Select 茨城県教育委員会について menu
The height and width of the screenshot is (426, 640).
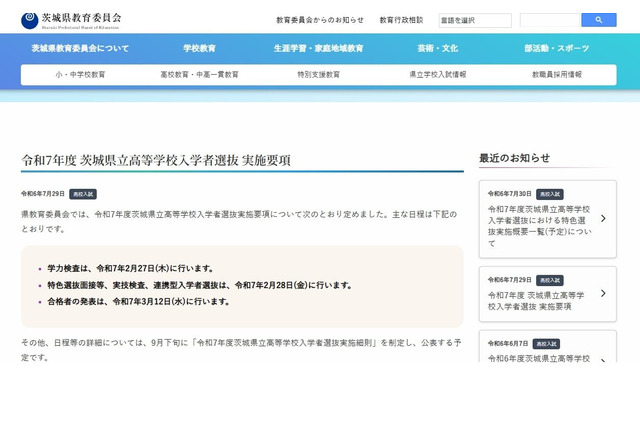click(80, 48)
